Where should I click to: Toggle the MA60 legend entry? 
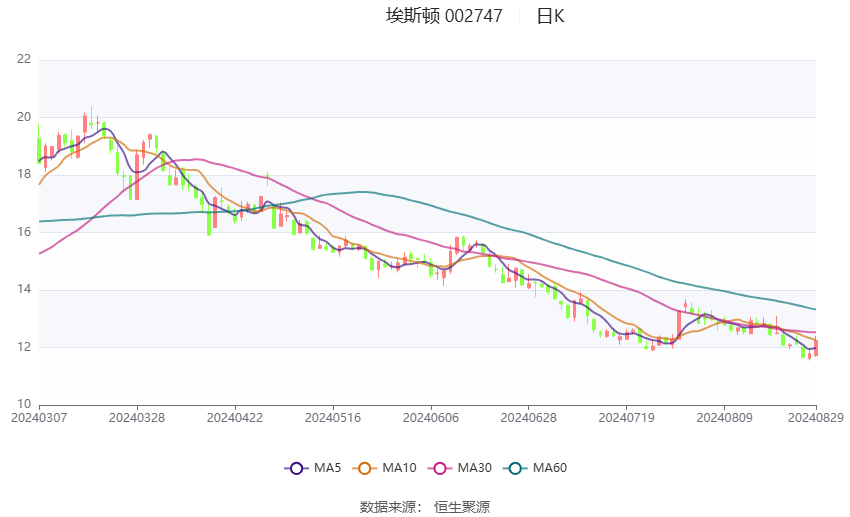click(x=535, y=468)
